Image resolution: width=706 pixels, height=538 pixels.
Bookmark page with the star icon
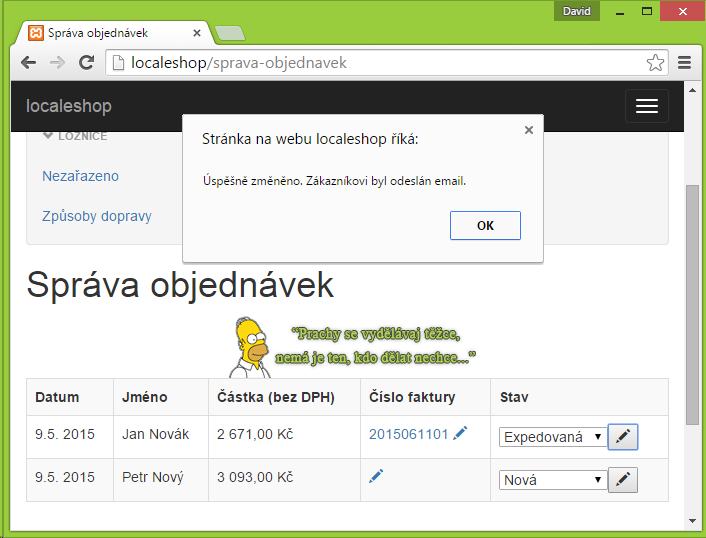[655, 63]
